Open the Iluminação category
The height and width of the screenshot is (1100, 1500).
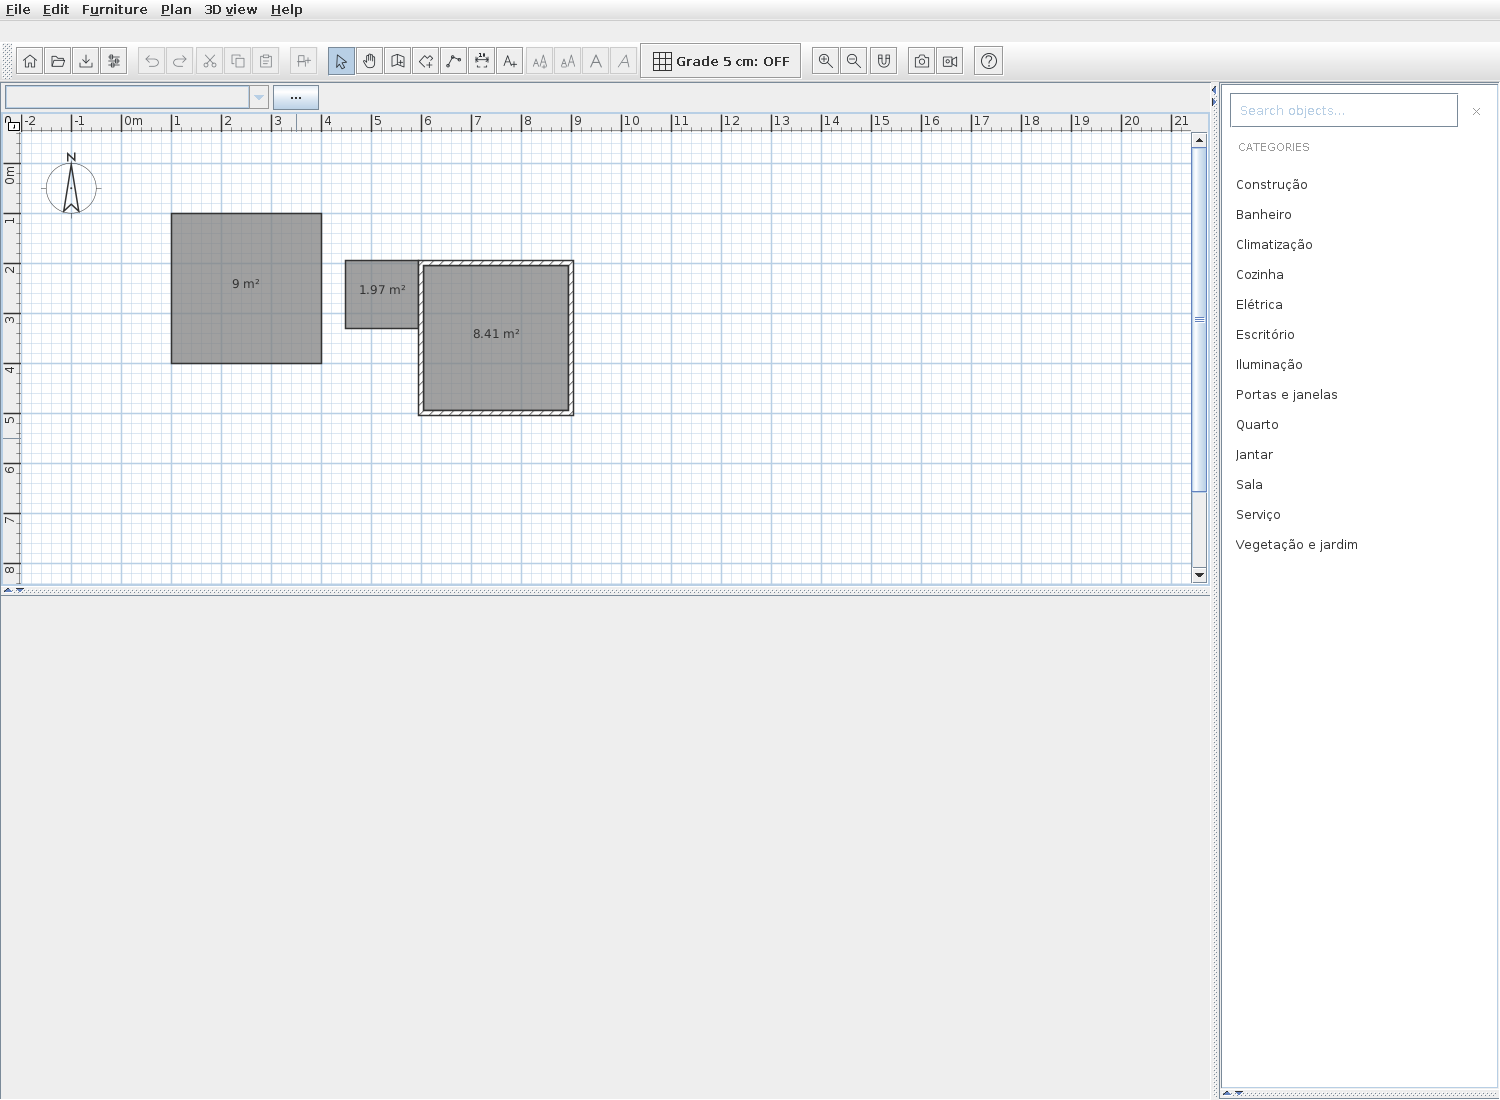(x=1269, y=365)
